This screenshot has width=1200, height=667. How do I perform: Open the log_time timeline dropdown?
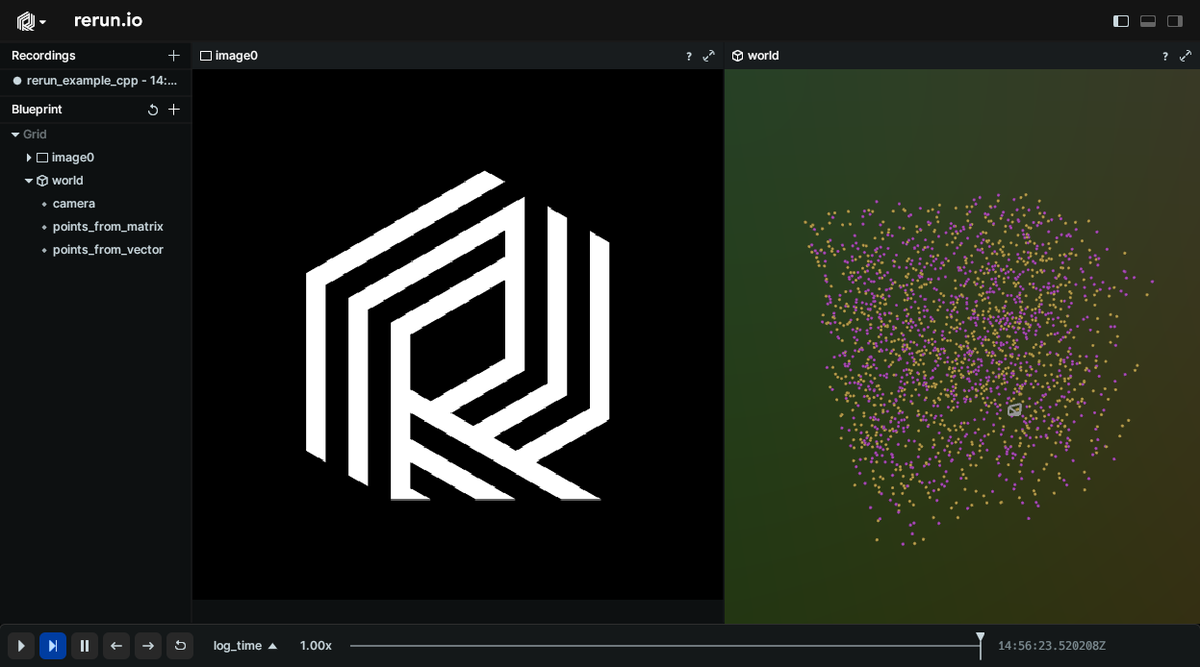pos(245,646)
